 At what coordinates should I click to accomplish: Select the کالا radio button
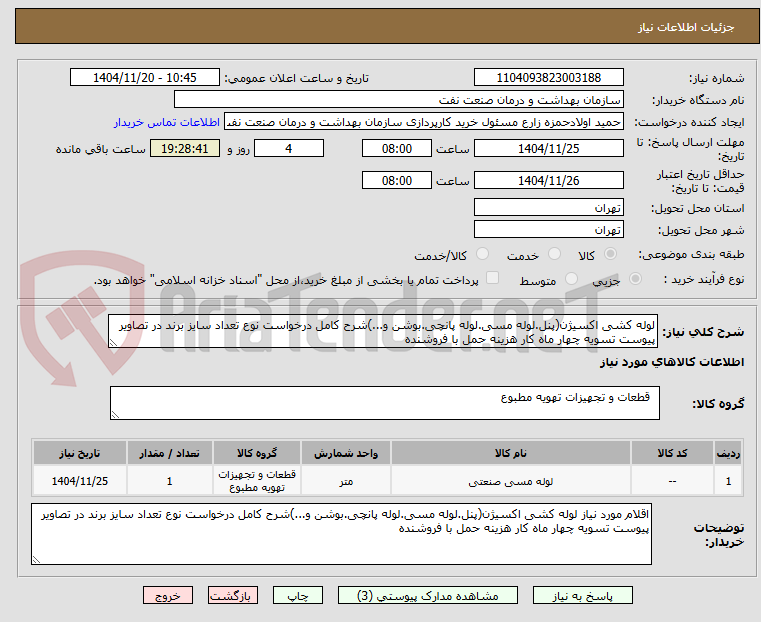click(611, 254)
